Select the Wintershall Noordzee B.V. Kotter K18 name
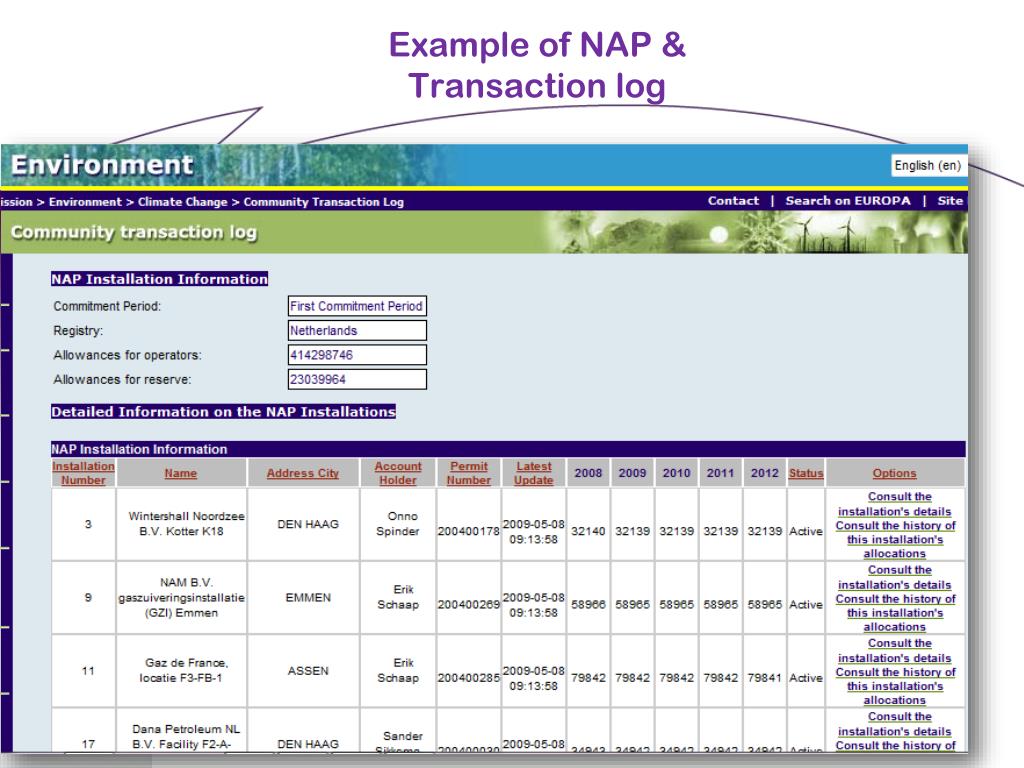This screenshot has height=768, width=1024. [x=185, y=523]
